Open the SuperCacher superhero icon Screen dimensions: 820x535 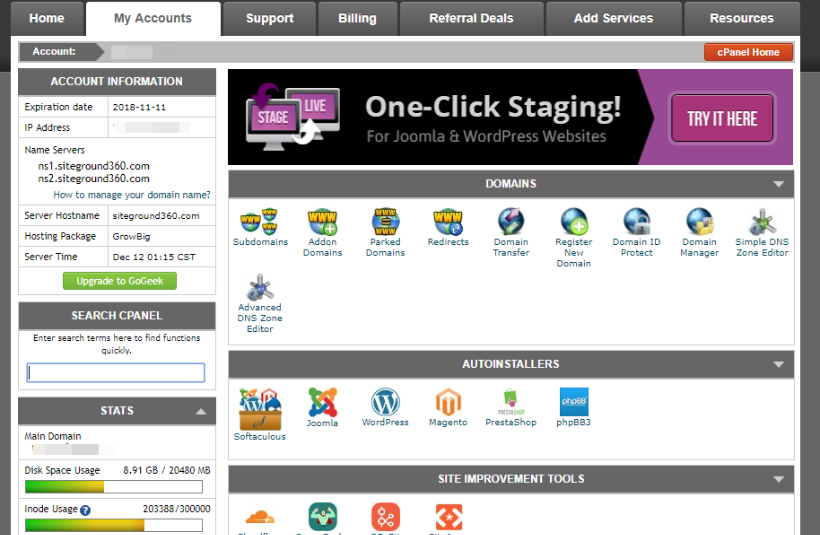tap(323, 517)
